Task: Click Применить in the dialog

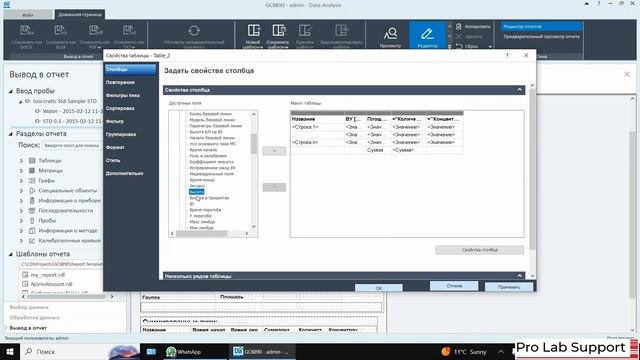Action: pos(509,287)
